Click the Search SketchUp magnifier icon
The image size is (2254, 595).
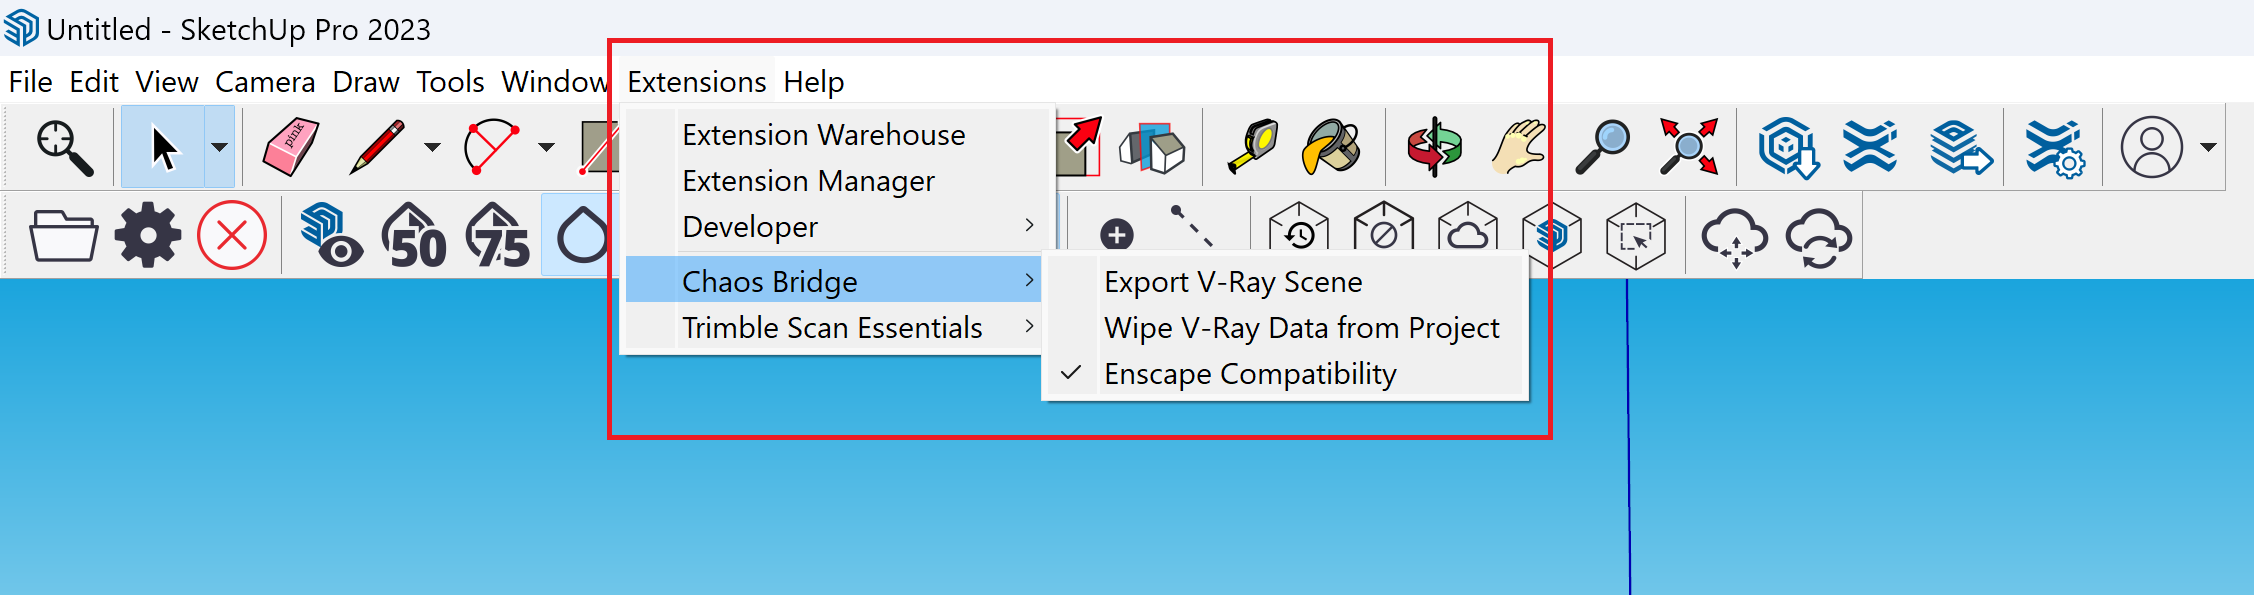[65, 148]
